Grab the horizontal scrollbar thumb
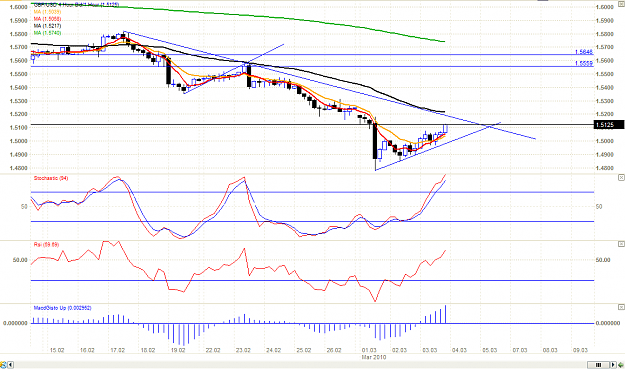Viewport: 625px width, 369px height. [599, 365]
